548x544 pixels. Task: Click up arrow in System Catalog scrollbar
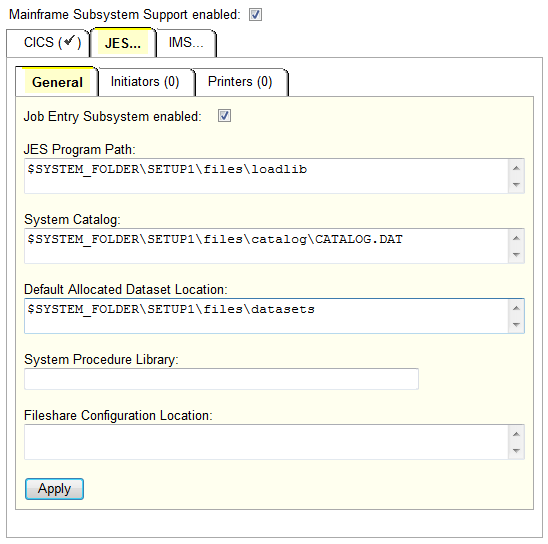516,238
